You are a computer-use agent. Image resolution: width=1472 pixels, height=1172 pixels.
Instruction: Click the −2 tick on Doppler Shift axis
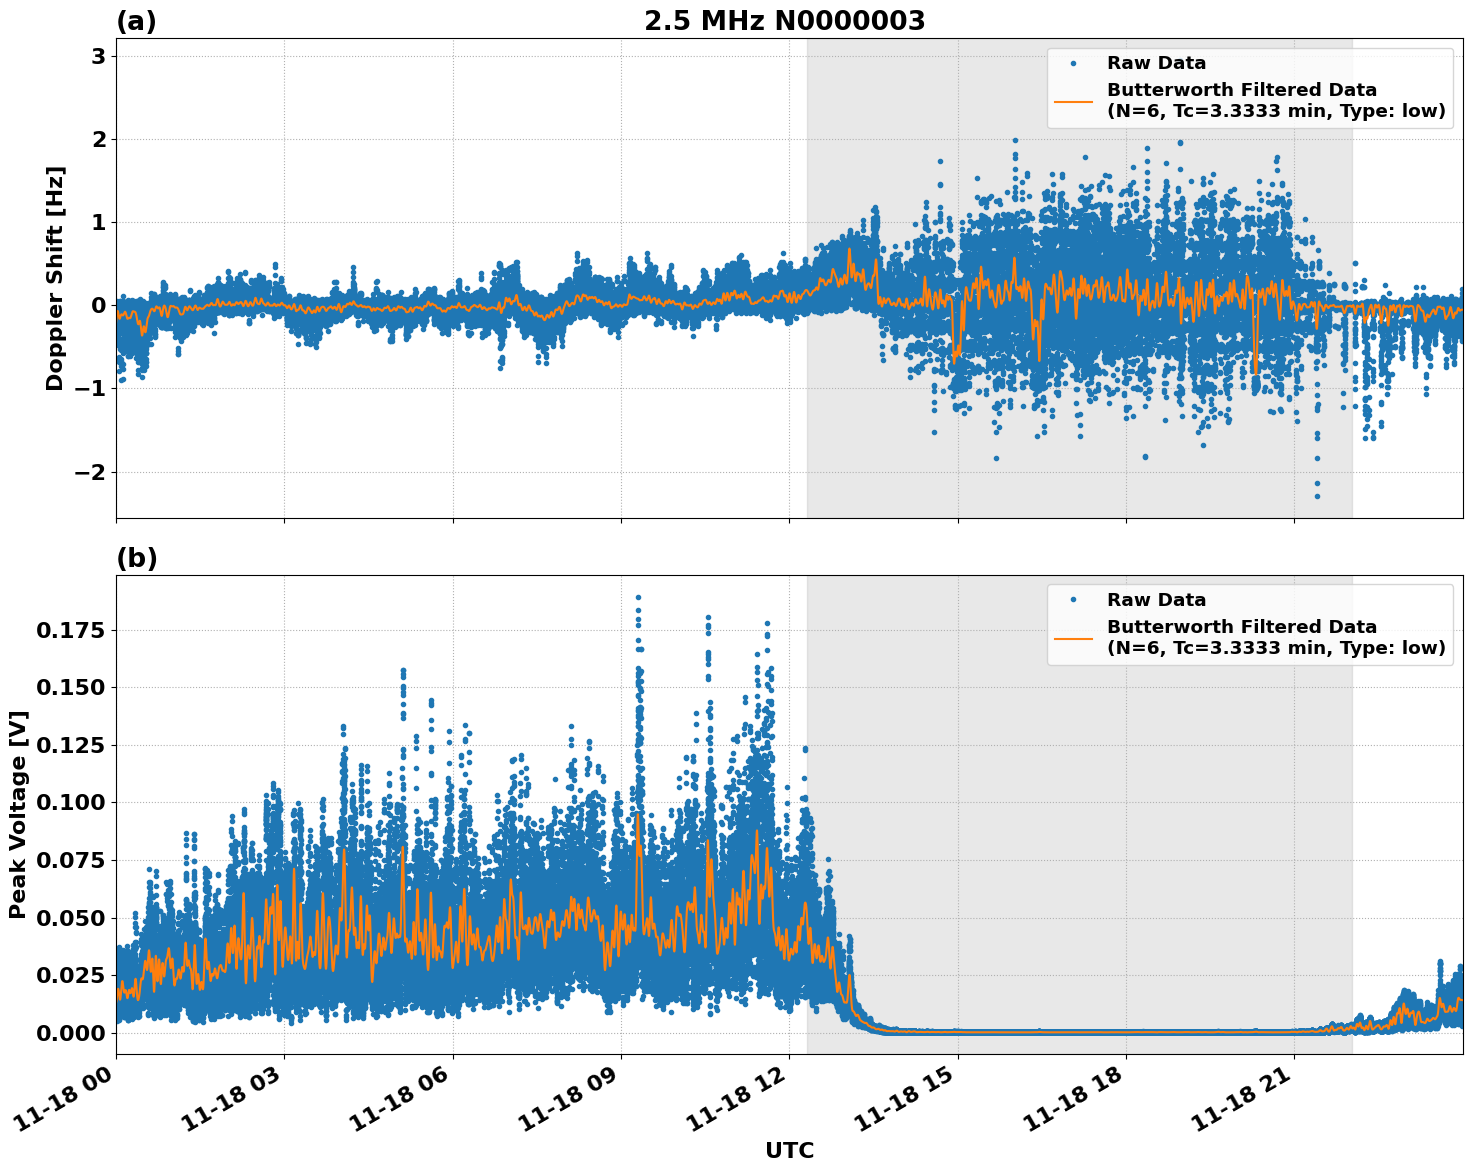(x=88, y=472)
